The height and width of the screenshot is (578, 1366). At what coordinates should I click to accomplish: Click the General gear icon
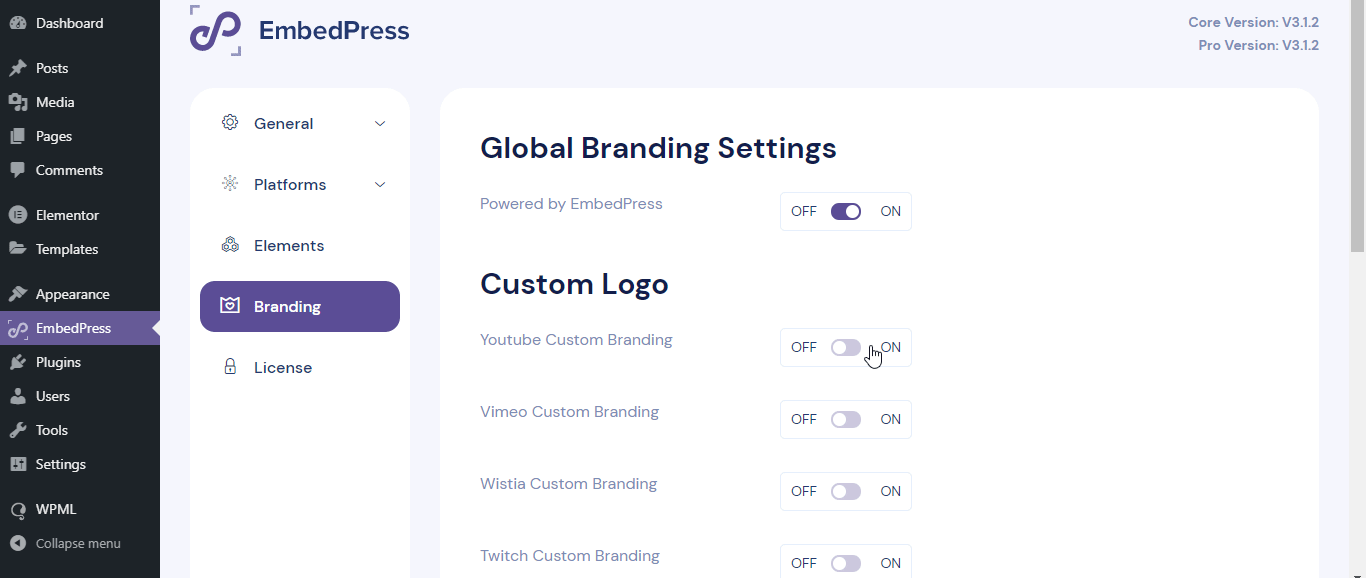(230, 123)
